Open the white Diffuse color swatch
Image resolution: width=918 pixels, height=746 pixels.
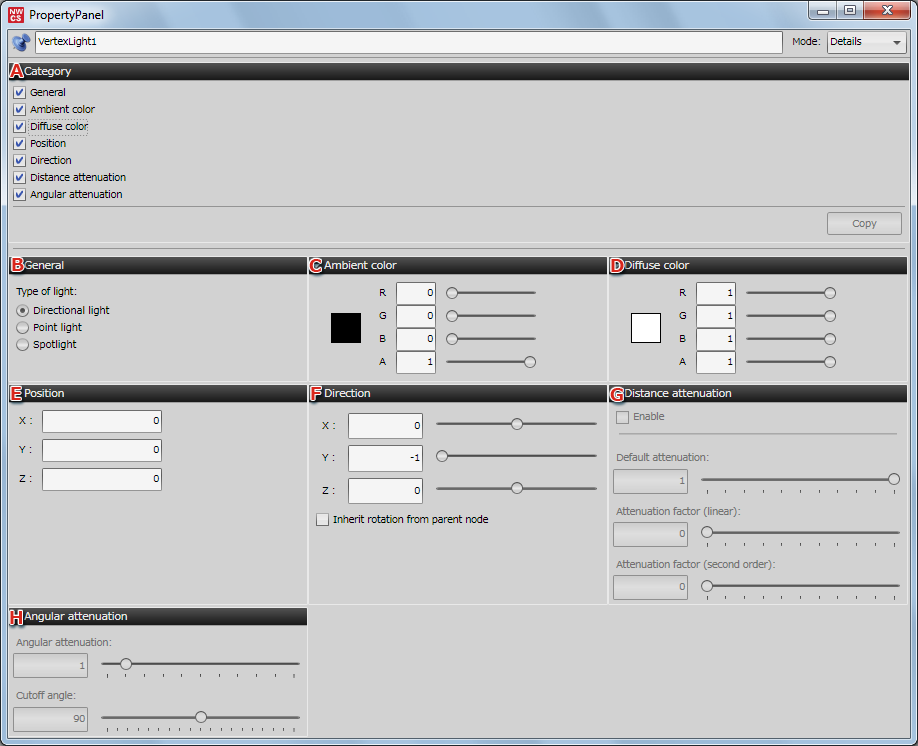[646, 328]
